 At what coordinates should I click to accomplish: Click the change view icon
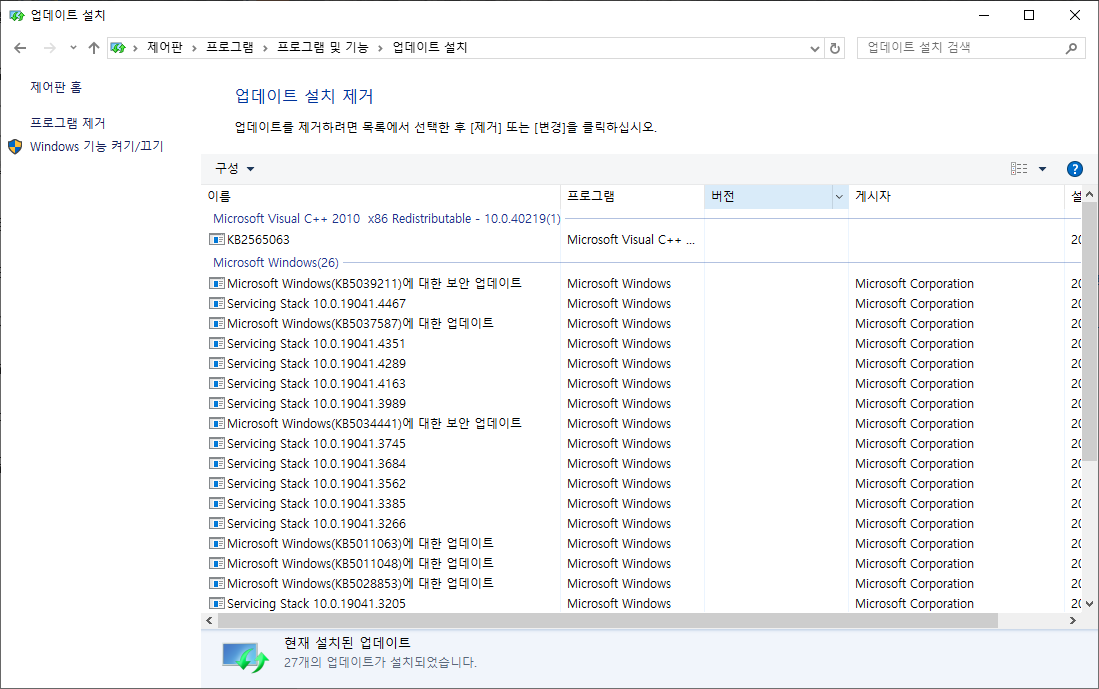point(1019,168)
